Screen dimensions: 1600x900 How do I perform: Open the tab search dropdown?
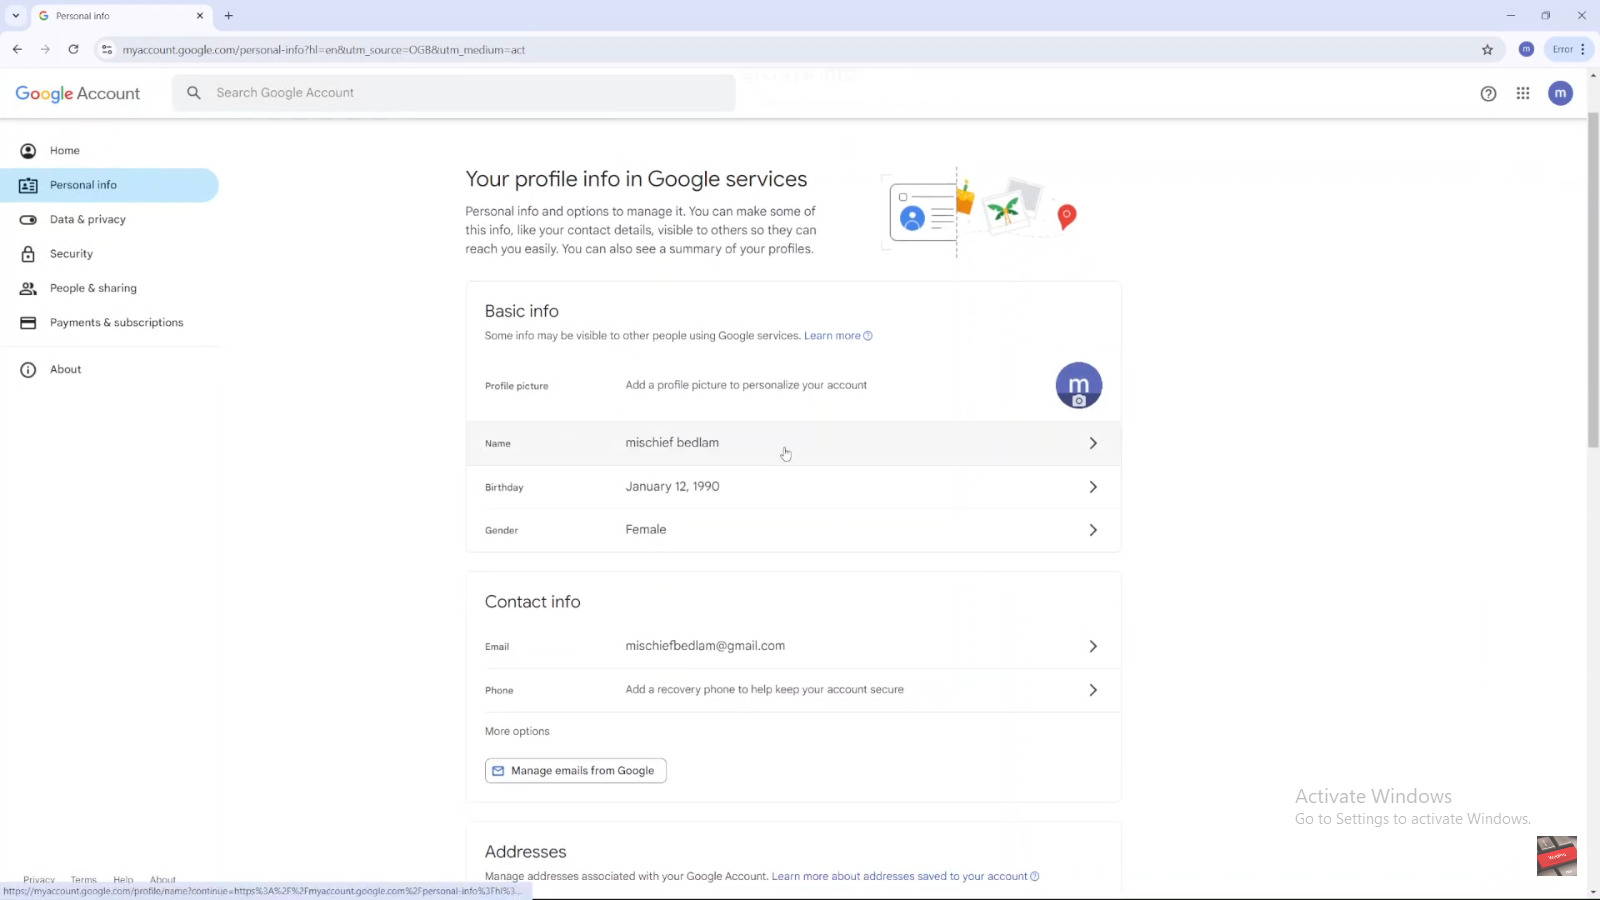pos(16,16)
